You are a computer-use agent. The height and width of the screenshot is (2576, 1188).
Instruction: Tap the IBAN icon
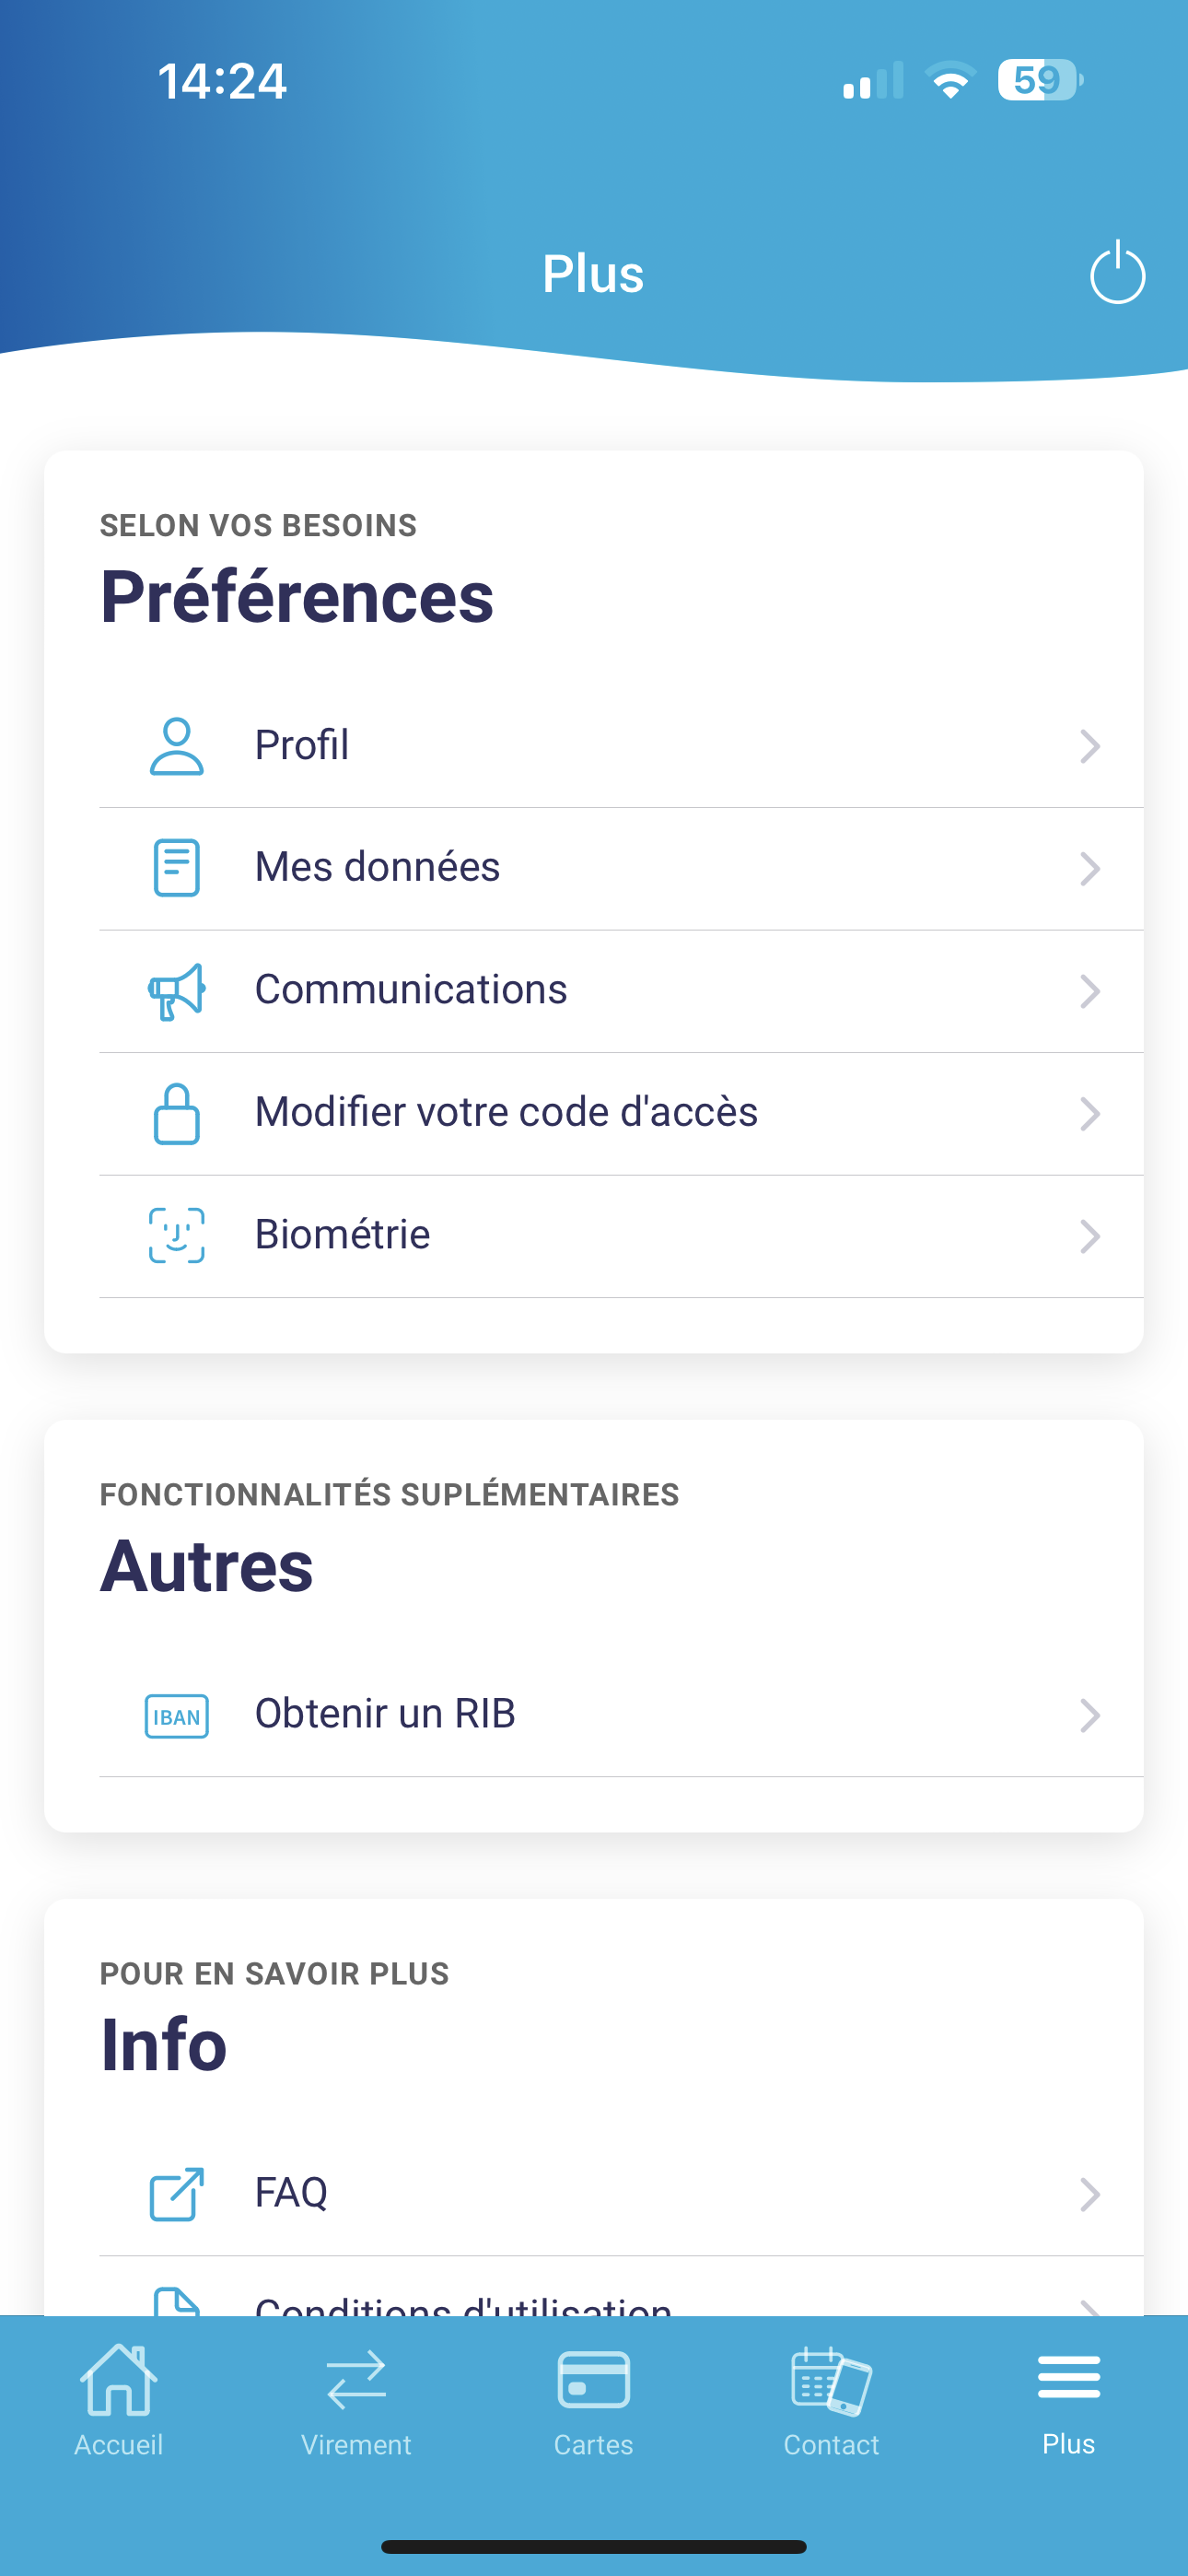point(176,1716)
